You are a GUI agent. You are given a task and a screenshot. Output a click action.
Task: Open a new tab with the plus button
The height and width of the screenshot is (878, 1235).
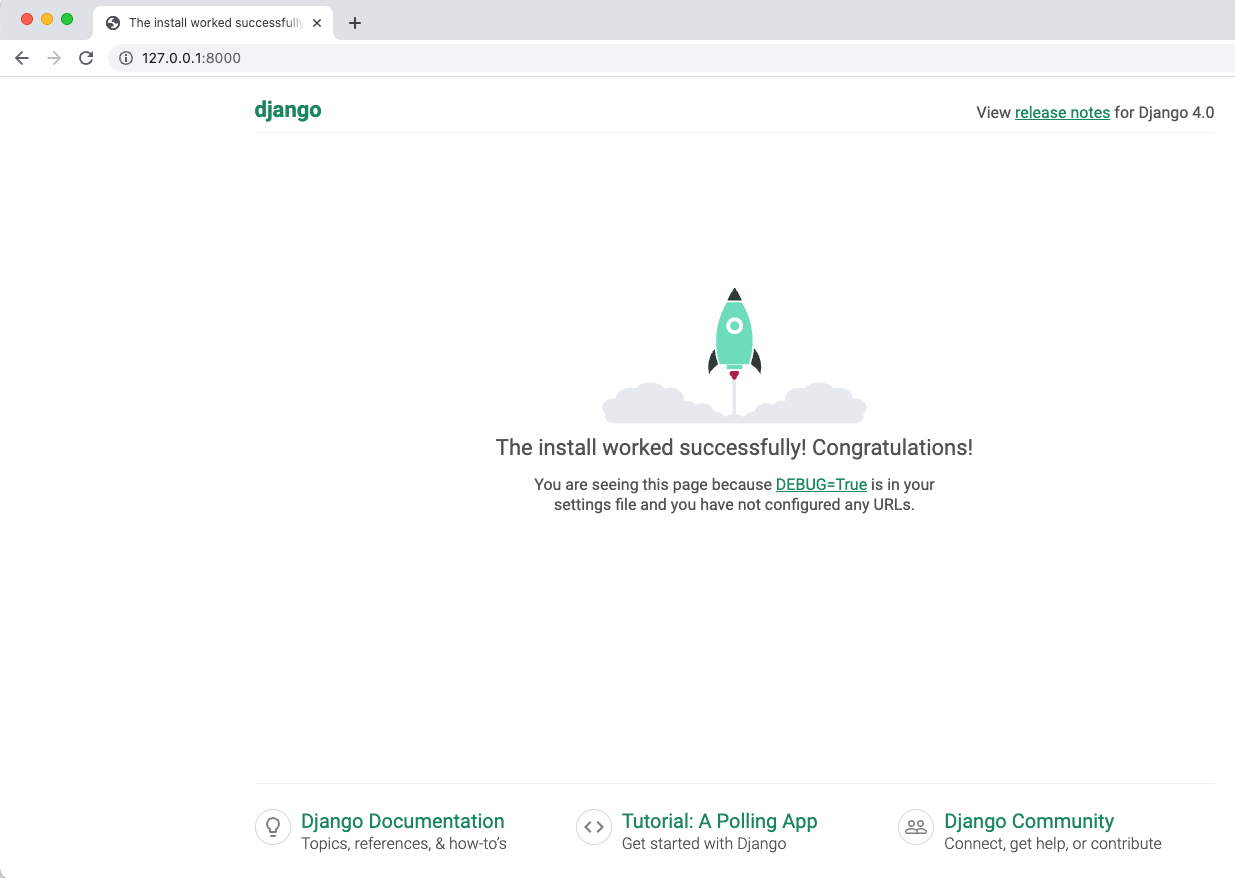354,23
